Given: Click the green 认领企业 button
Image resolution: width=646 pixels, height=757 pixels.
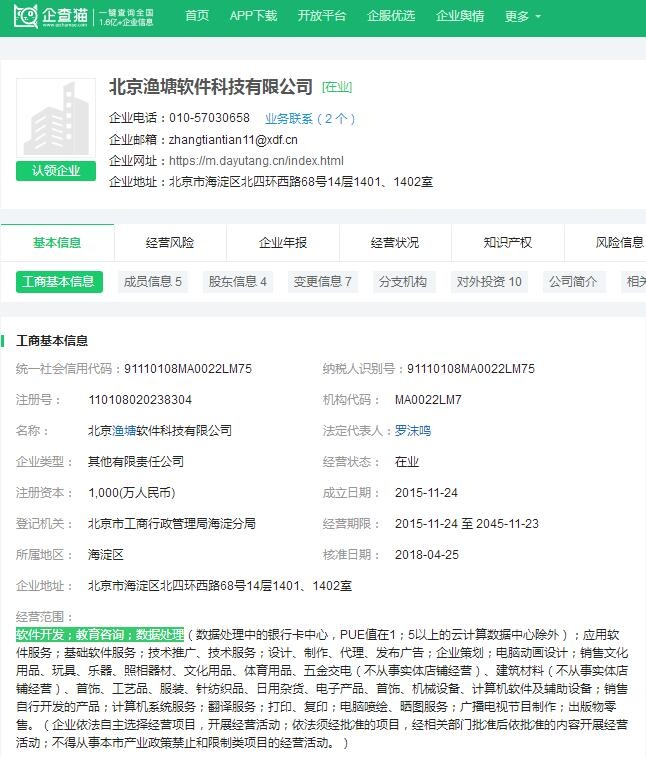Looking at the screenshot, I should pyautogui.click(x=56, y=171).
